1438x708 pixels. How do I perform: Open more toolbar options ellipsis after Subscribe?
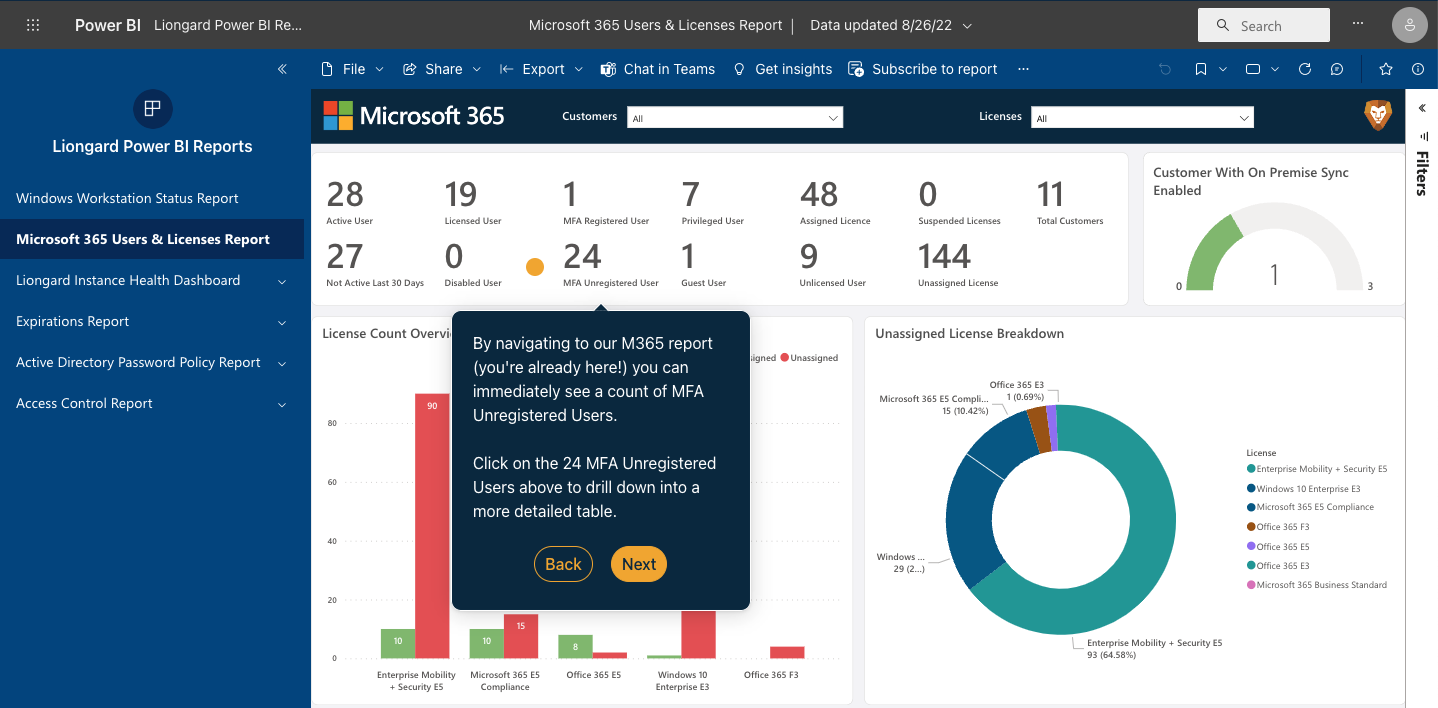click(x=1023, y=69)
